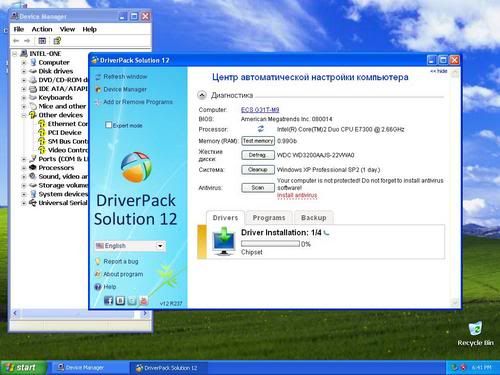This screenshot has width=500, height=375.
Task: Click the forward arrow in Device Manager toolbar
Action: (27, 41)
